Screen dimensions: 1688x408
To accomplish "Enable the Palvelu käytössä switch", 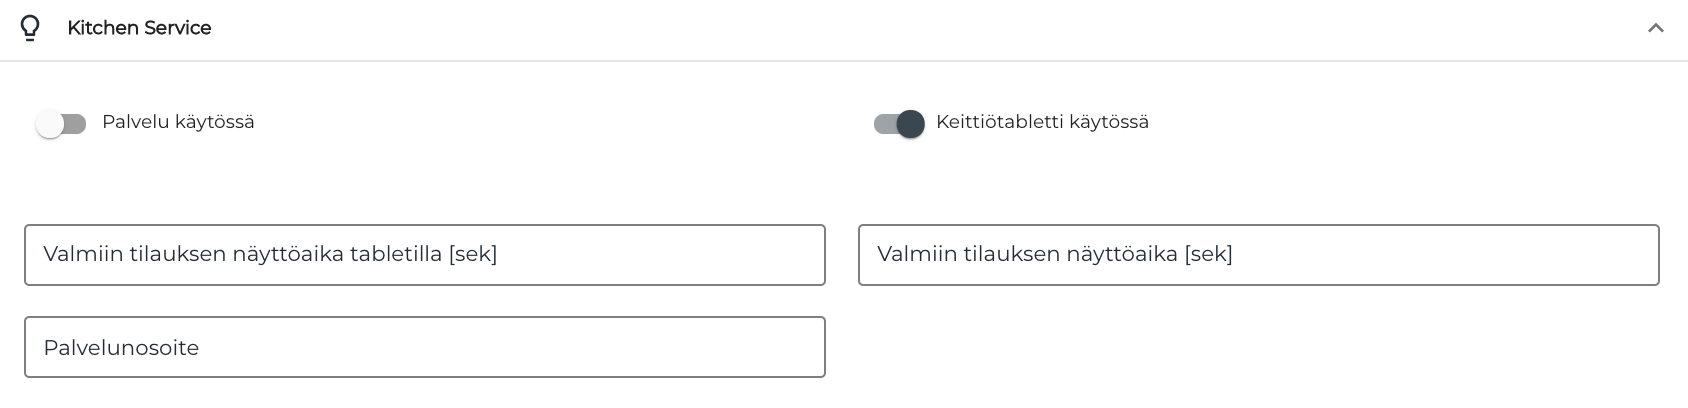I will (61, 123).
